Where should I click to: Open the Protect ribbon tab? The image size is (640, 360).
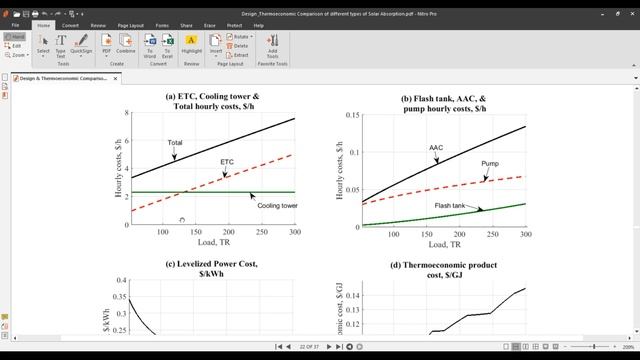(234, 25)
